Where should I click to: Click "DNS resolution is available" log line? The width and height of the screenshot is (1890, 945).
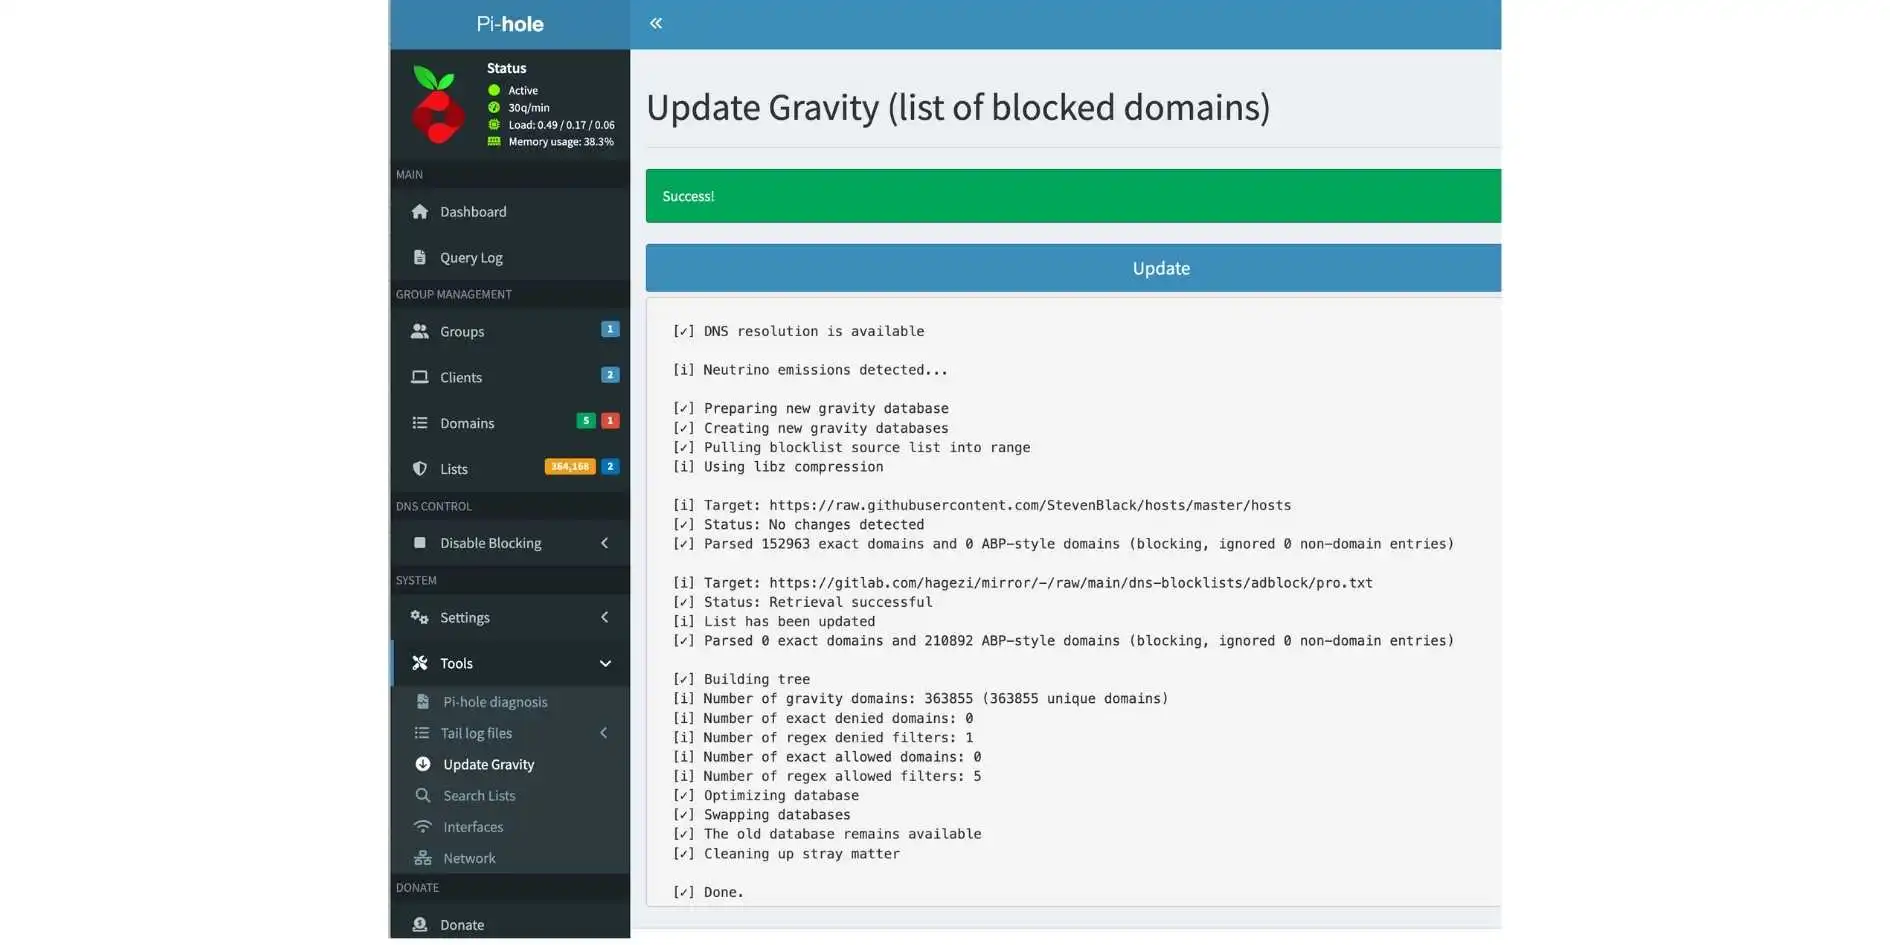pos(798,332)
